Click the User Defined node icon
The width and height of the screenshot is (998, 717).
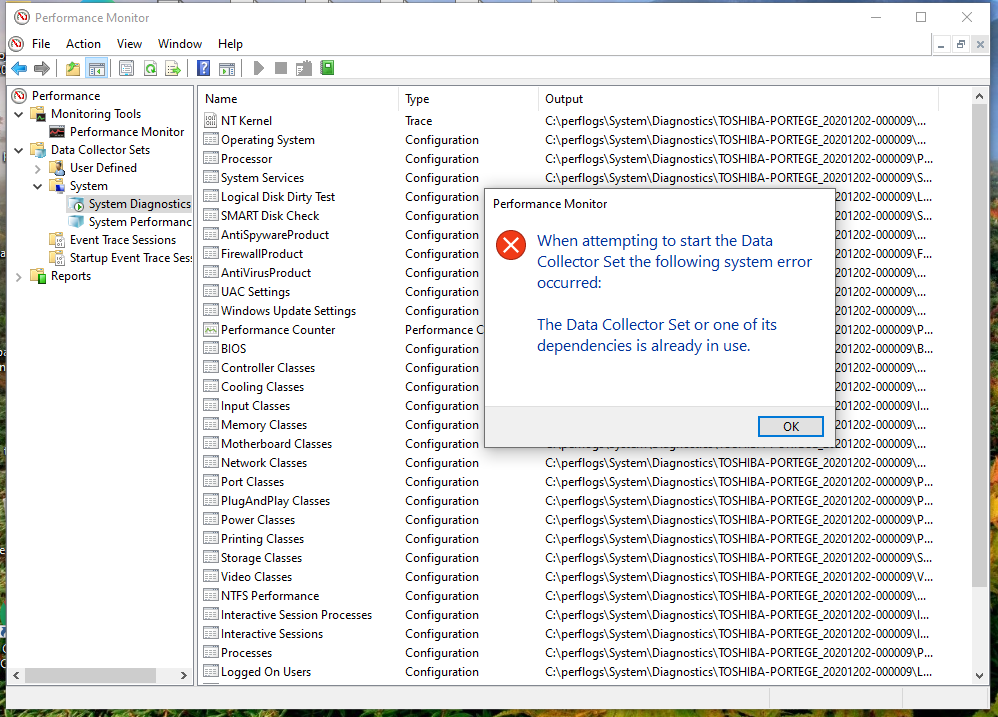point(57,168)
